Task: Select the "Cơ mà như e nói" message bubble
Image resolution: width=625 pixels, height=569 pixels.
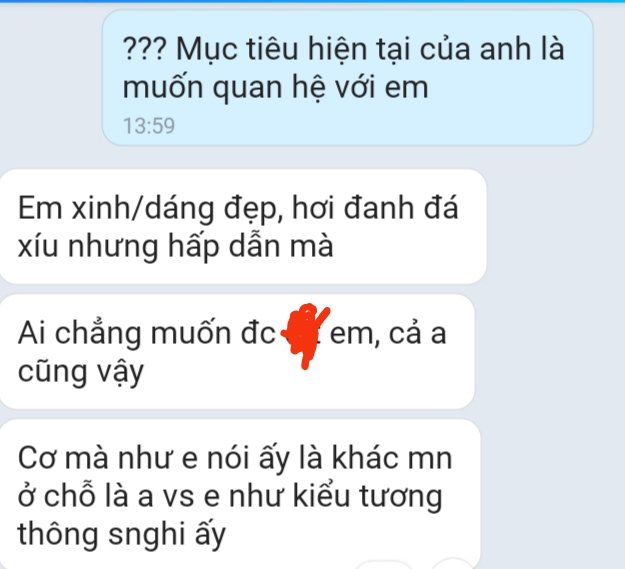Action: [240, 494]
